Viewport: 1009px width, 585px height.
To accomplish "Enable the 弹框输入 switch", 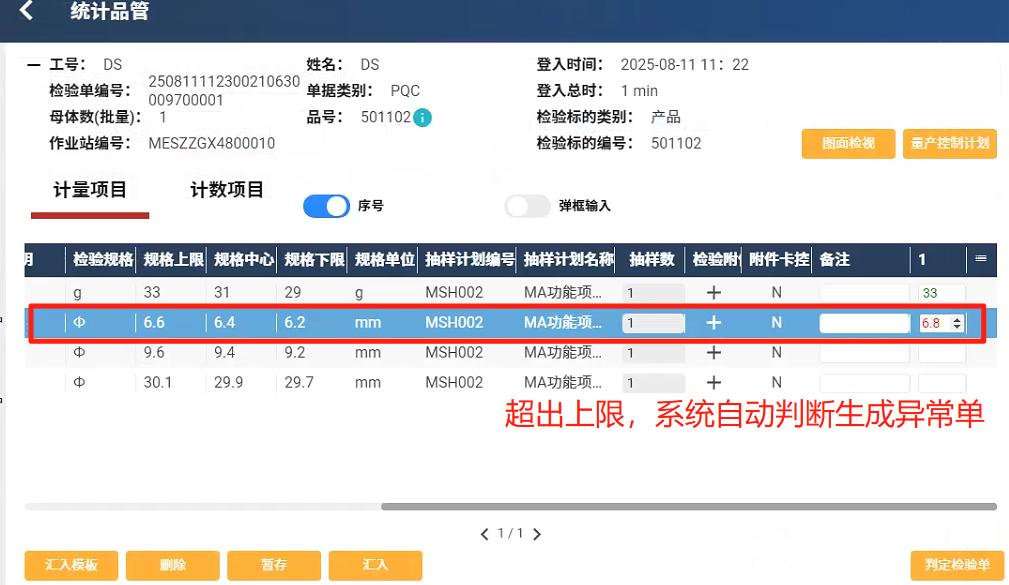I will [x=527, y=206].
